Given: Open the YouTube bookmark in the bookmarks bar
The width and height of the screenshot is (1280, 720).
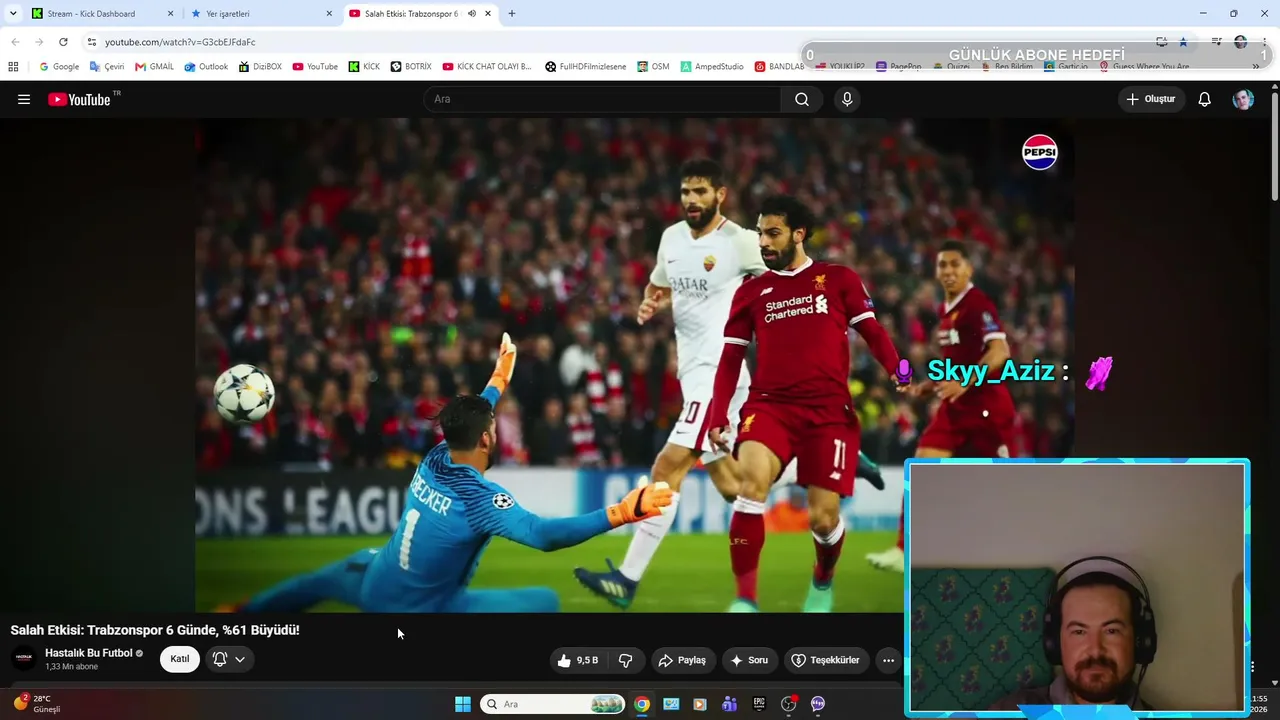Looking at the screenshot, I should [x=315, y=67].
